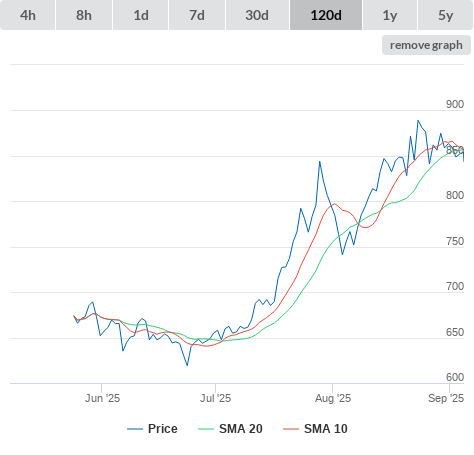474x455 pixels.
Task: Click the 900 price axis label
Action: [455, 104]
